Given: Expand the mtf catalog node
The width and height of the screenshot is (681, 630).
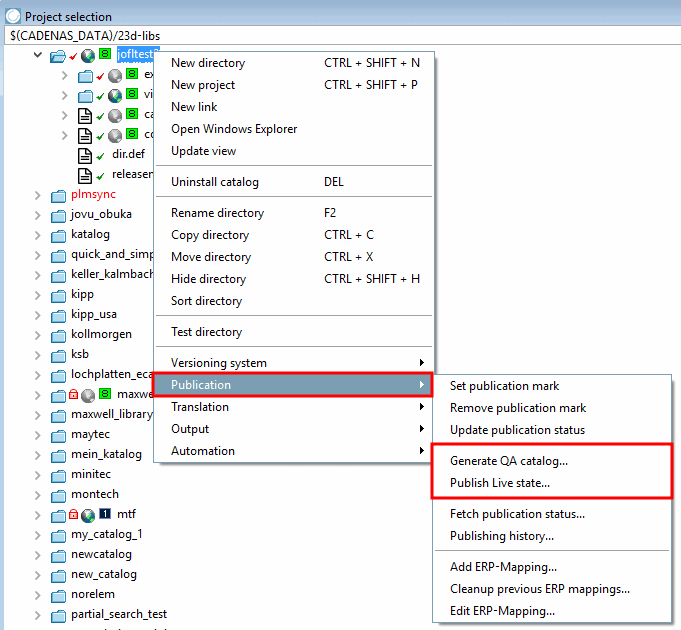Looking at the screenshot, I should tap(38, 515).
